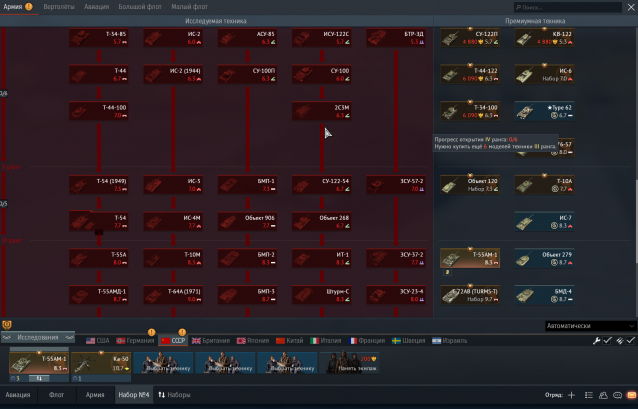Click the squad contacts list icon
Image resolution: width=638 pixels, height=409 pixels.
point(588,395)
